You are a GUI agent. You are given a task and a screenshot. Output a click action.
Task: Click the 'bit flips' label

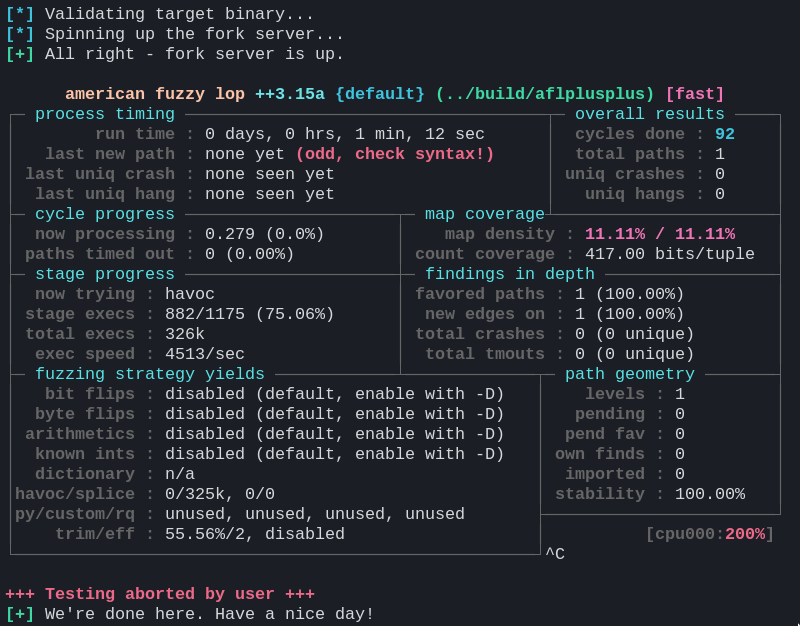(90, 393)
